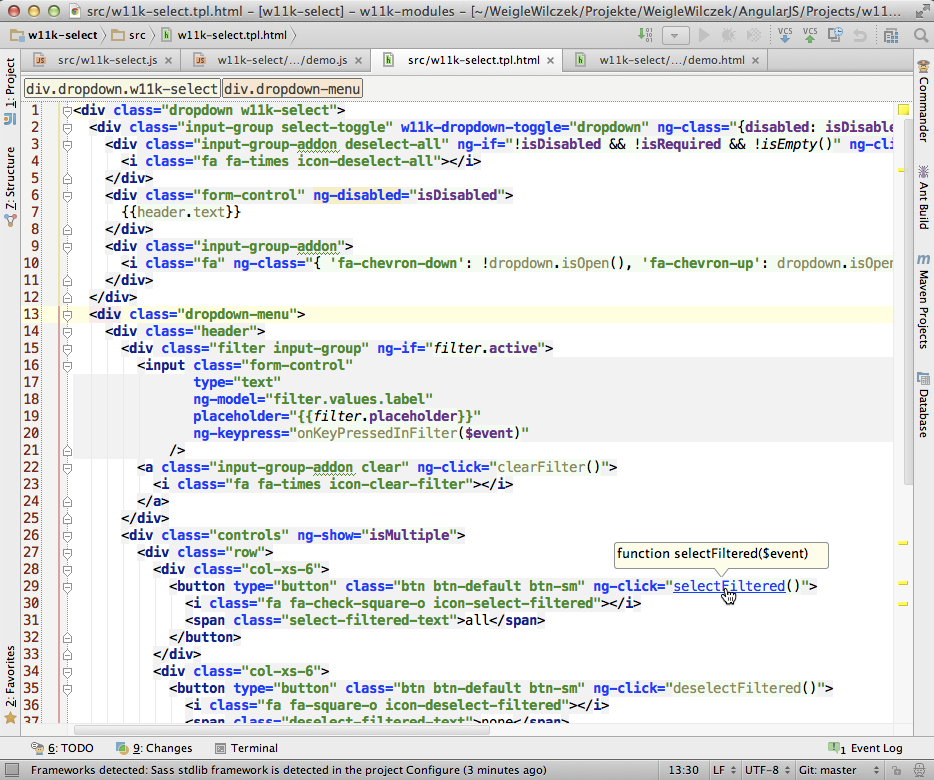
Task: Open the Ant Build tool window
Action: coord(923,197)
